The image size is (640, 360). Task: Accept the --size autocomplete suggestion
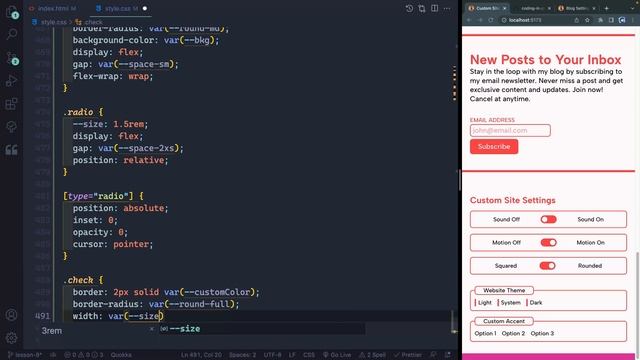click(262, 329)
